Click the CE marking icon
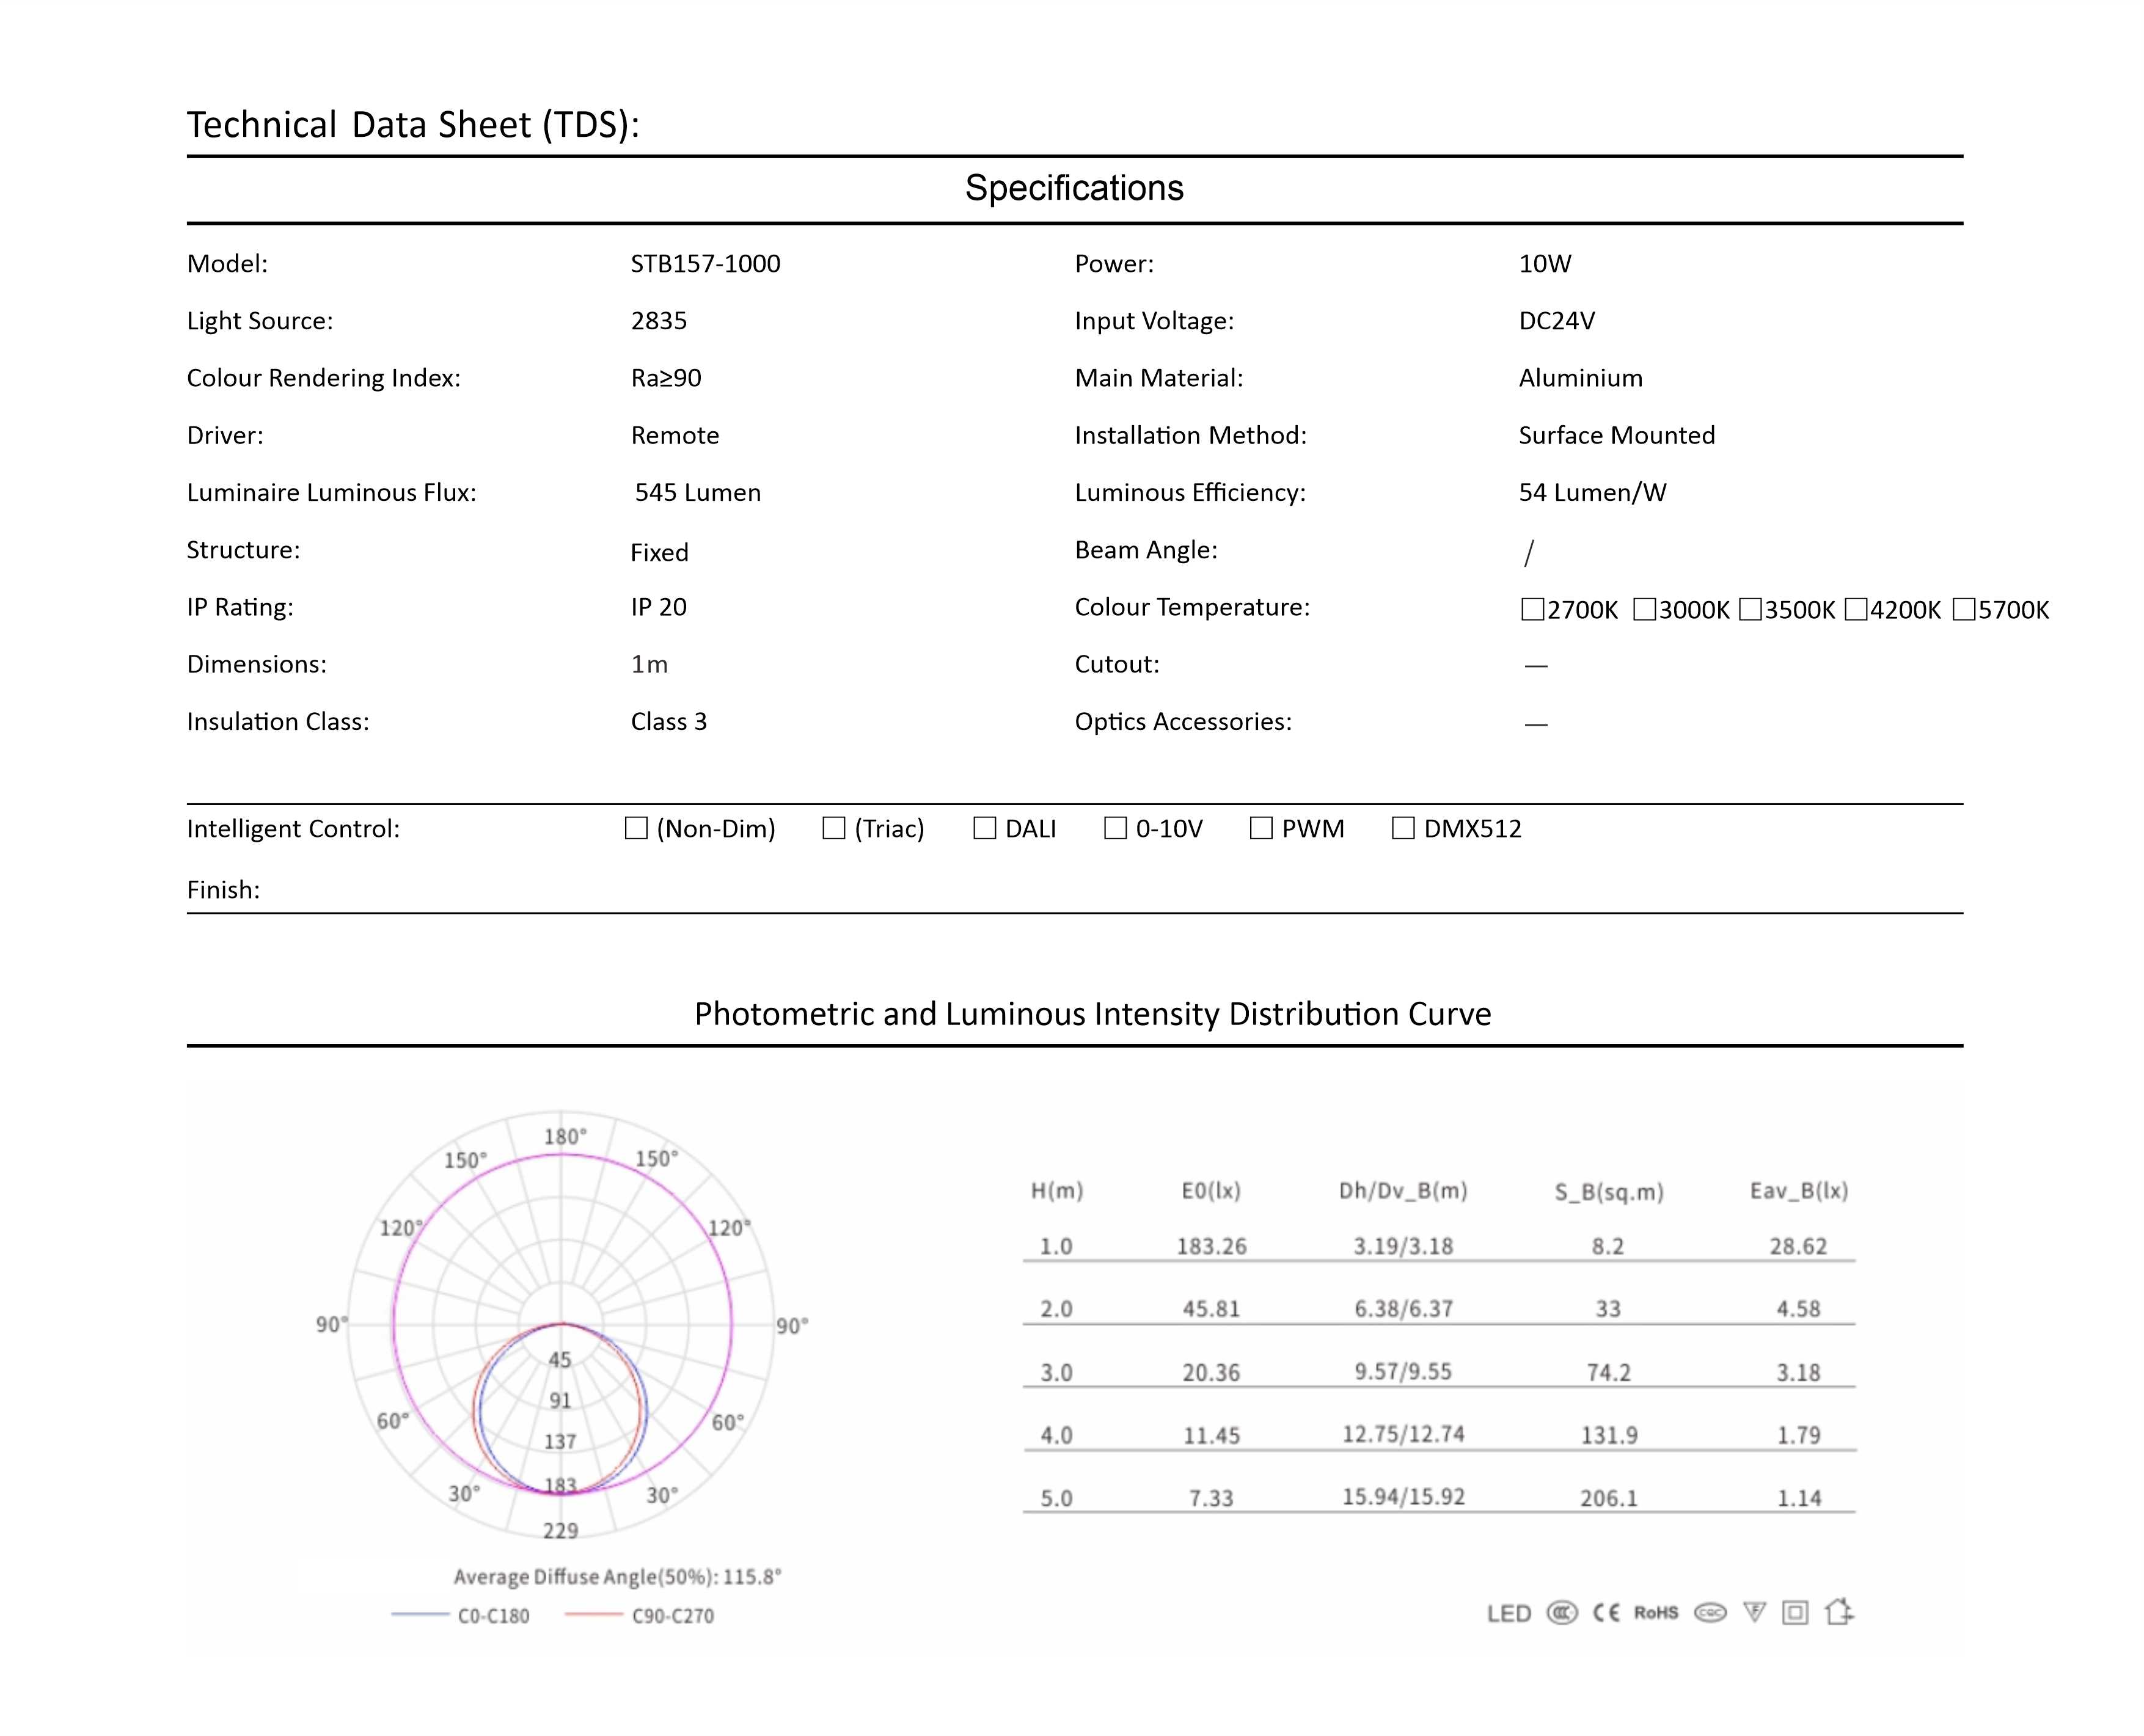Screen dimensions: 2144x1736 click(1606, 1613)
